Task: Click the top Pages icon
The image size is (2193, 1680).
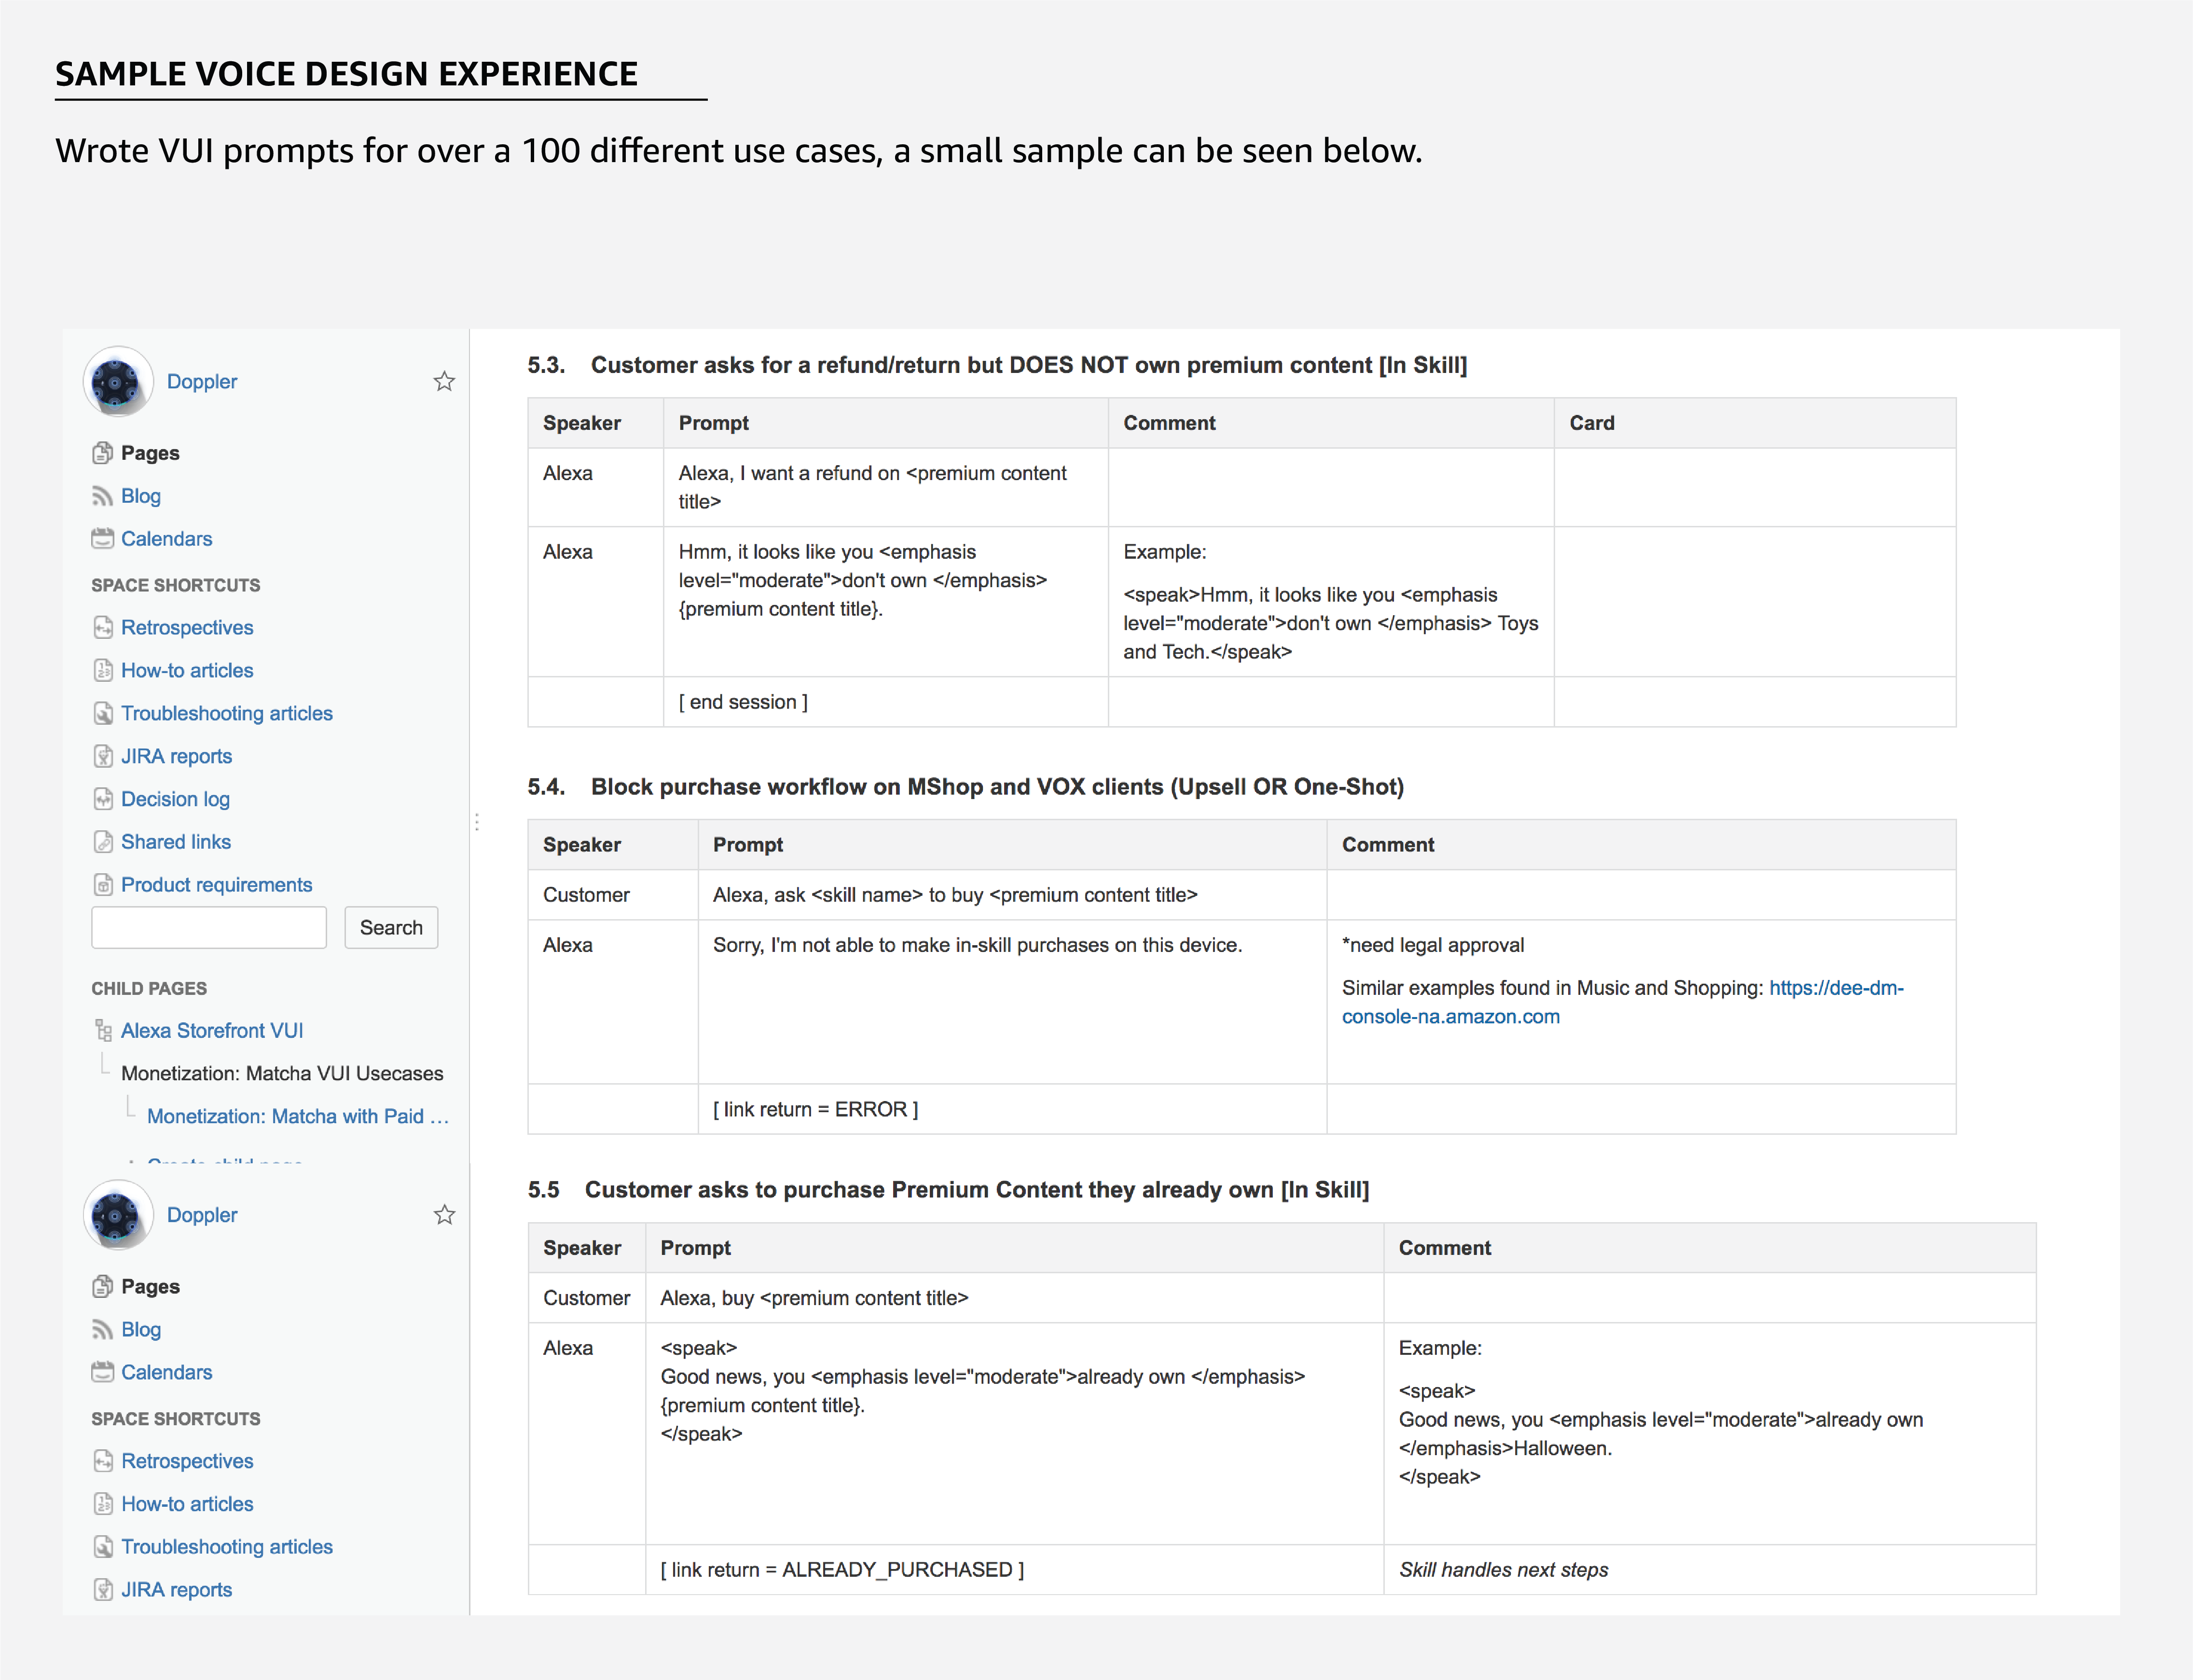Action: (102, 453)
